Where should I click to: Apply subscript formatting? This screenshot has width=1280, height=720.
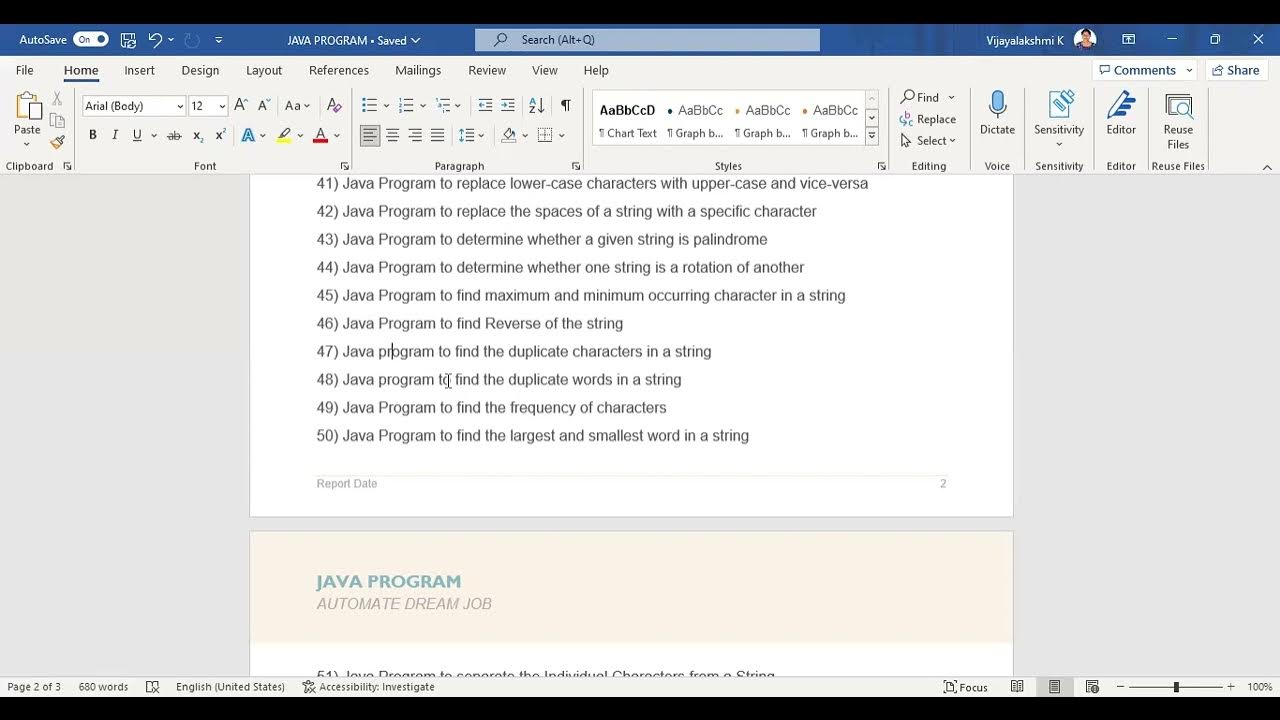[x=198, y=135]
